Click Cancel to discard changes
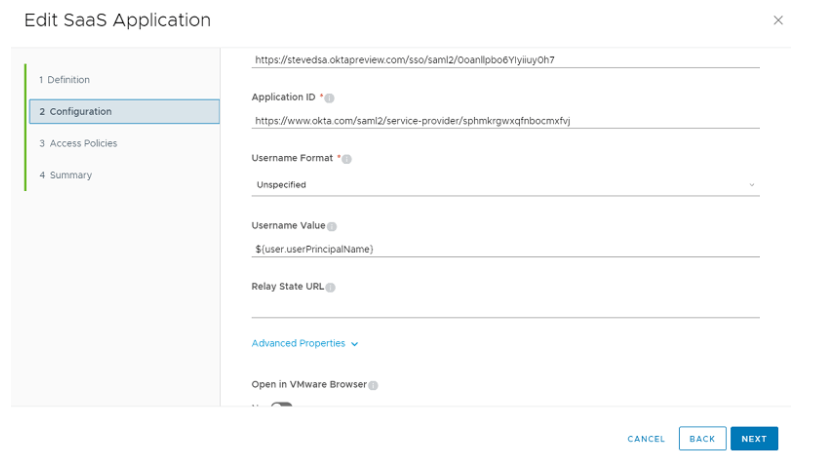 pyautogui.click(x=646, y=439)
